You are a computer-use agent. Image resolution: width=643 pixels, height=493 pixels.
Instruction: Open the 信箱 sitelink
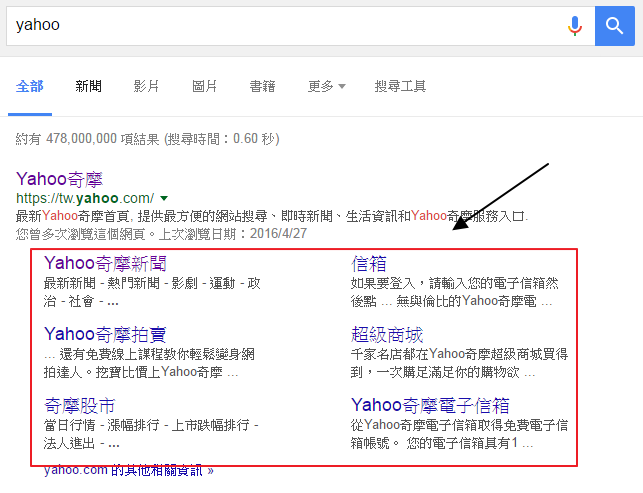[x=369, y=263]
